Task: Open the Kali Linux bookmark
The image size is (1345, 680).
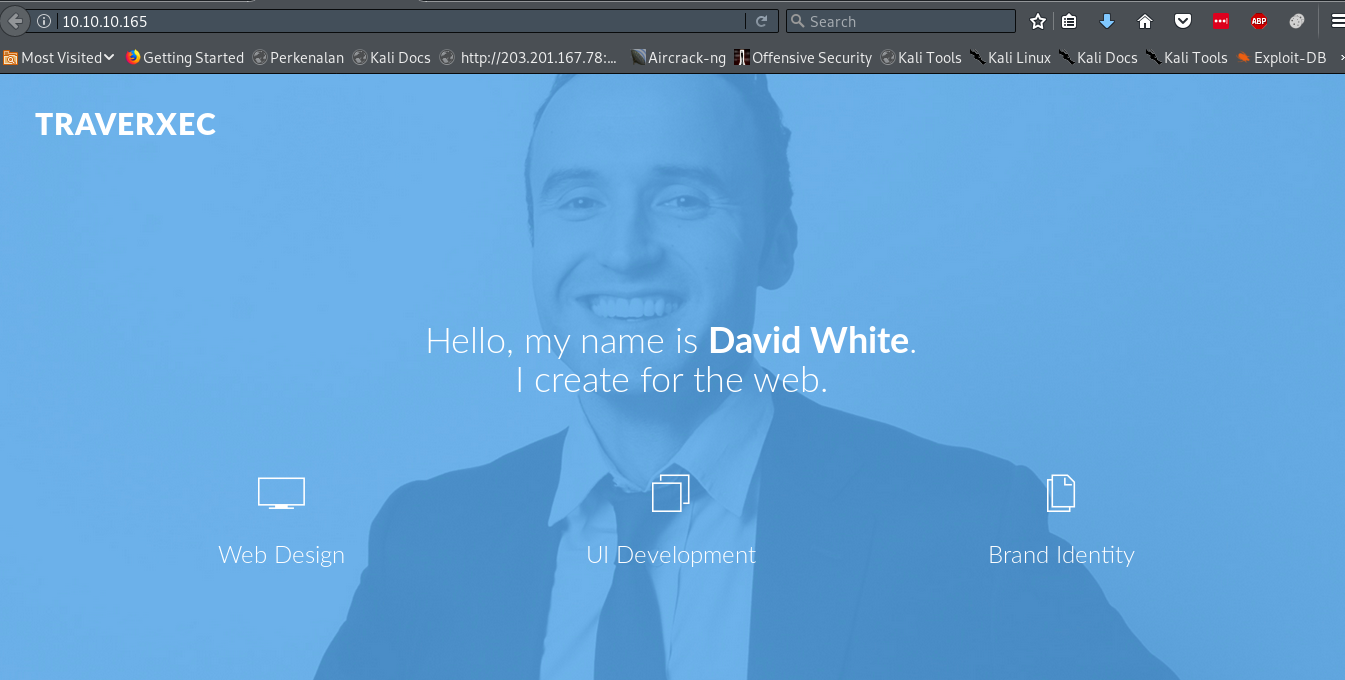Action: tap(1010, 58)
